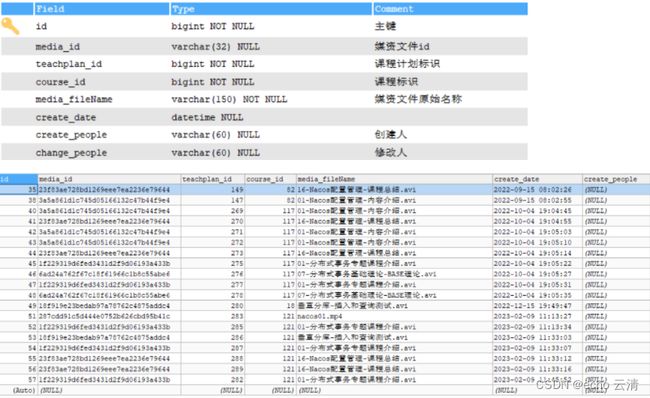The image size is (650, 398).
Task: Click the (Auto) id cell in new row
Action: pos(19,390)
